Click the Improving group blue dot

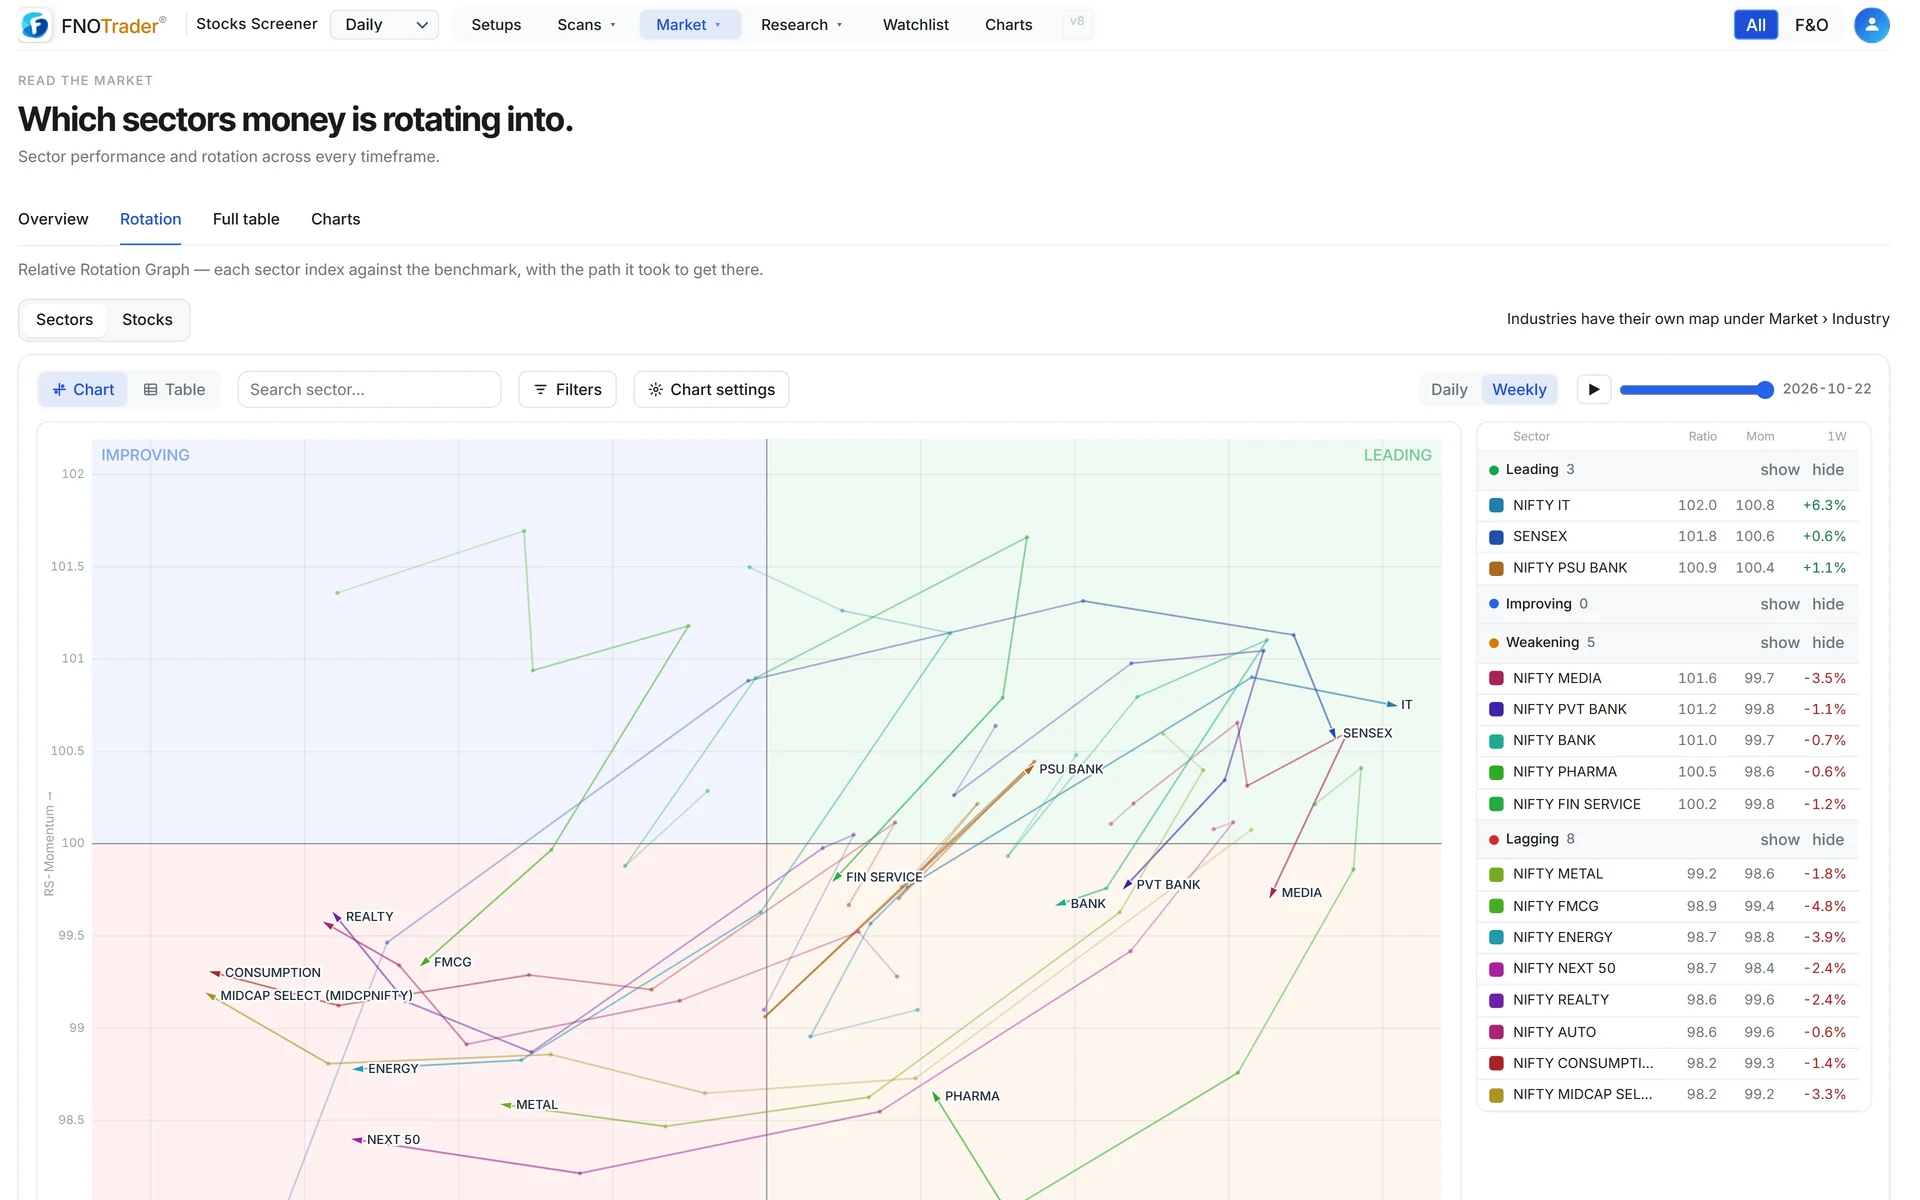point(1494,604)
